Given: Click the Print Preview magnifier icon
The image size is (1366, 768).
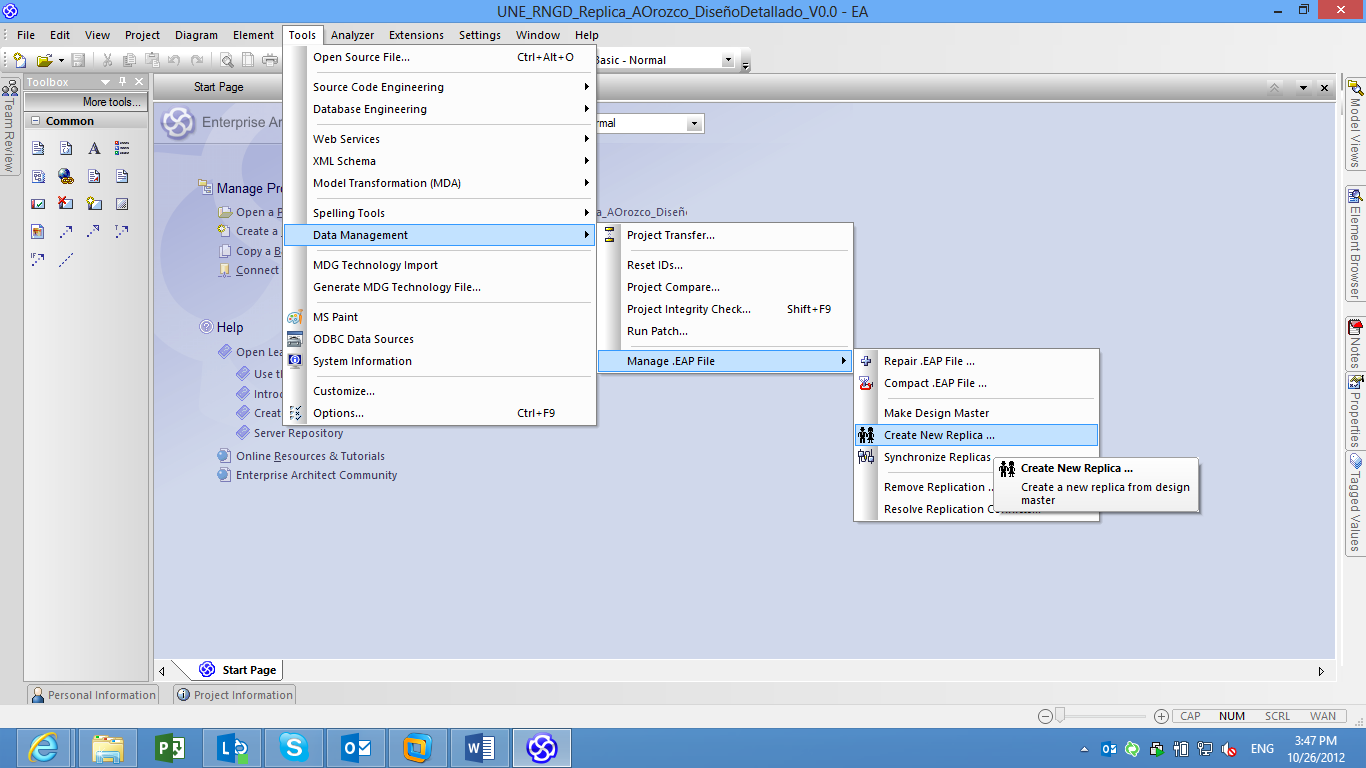Looking at the screenshot, I should tap(227, 60).
